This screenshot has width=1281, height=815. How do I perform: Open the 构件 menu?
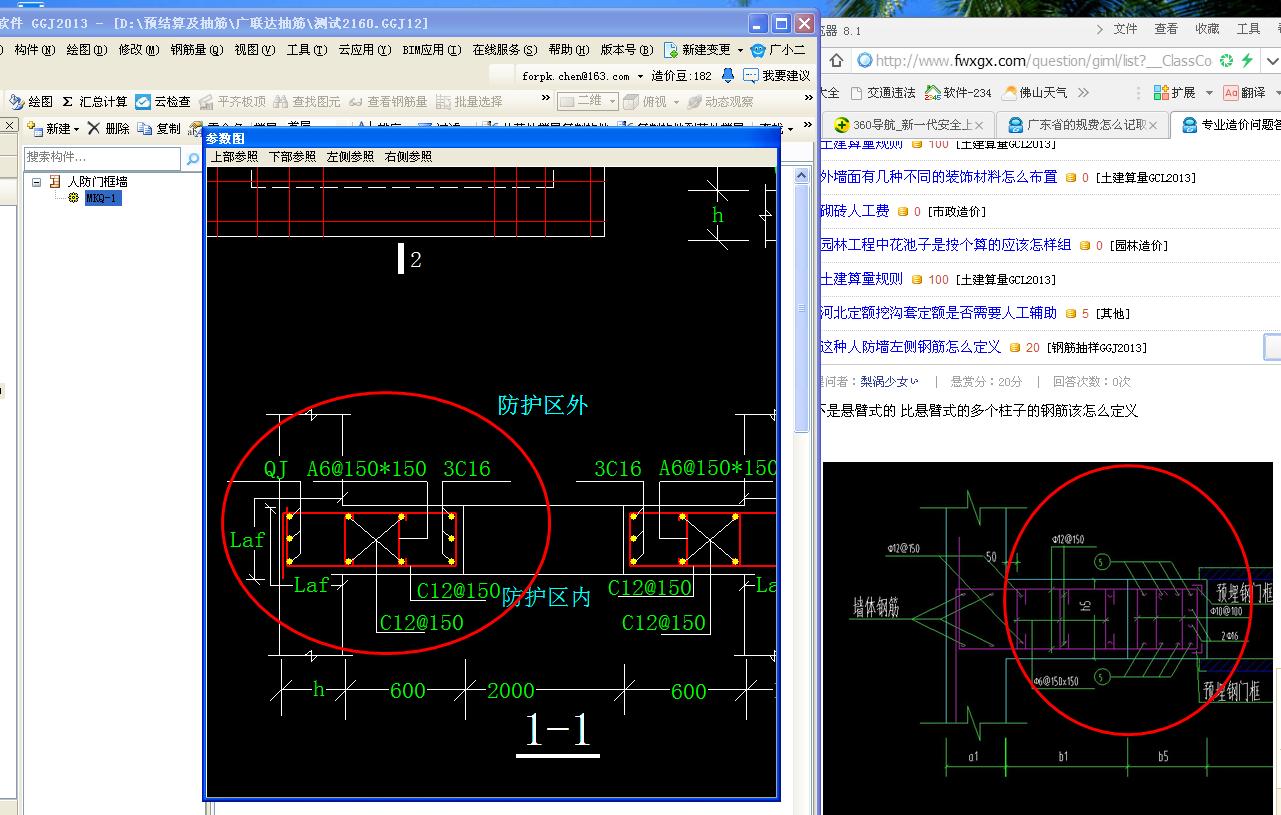(x=34, y=49)
